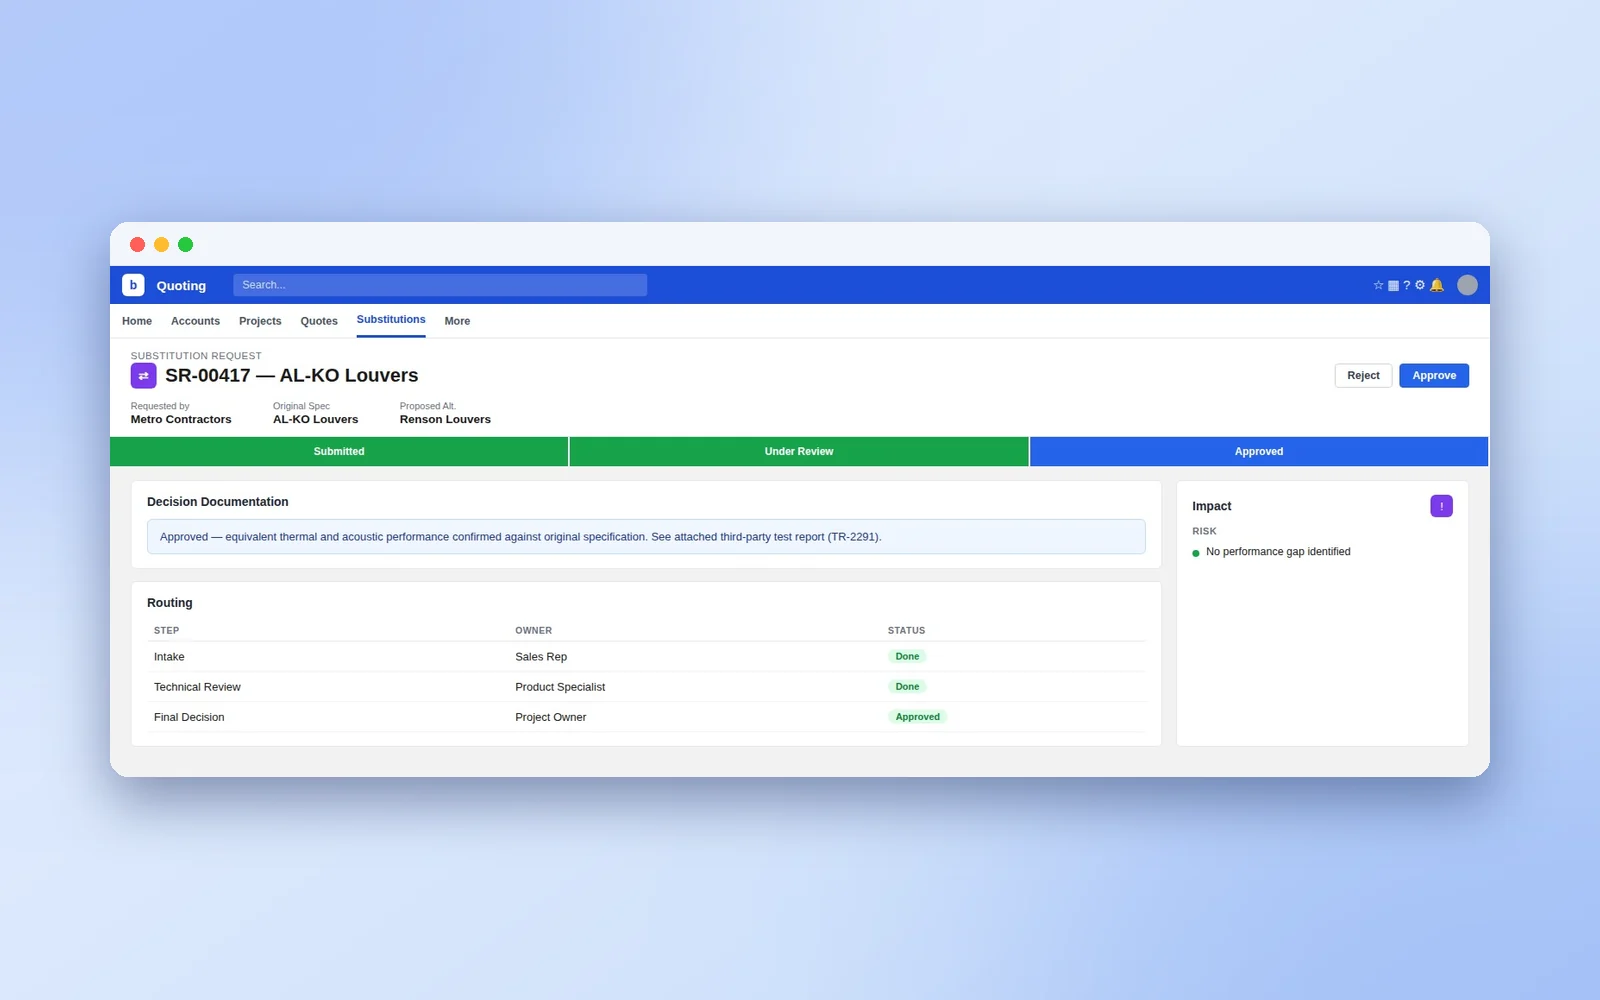Open the settings gear icon
Image resolution: width=1600 pixels, height=1000 pixels.
pyautogui.click(x=1420, y=285)
